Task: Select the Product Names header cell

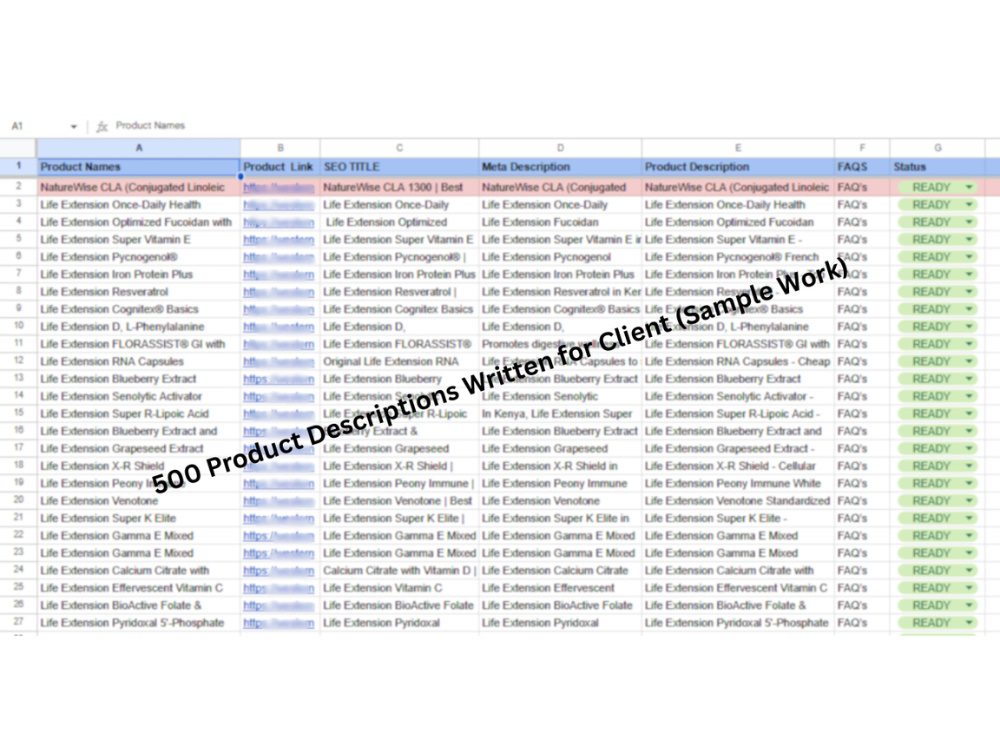Action: (x=138, y=166)
